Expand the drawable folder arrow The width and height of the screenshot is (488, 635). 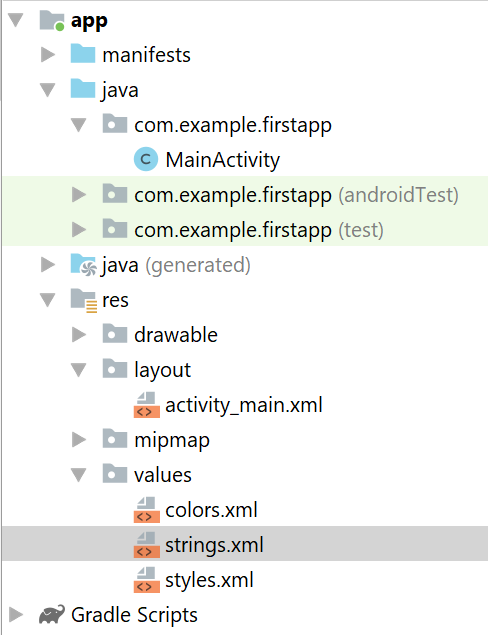[79, 335]
